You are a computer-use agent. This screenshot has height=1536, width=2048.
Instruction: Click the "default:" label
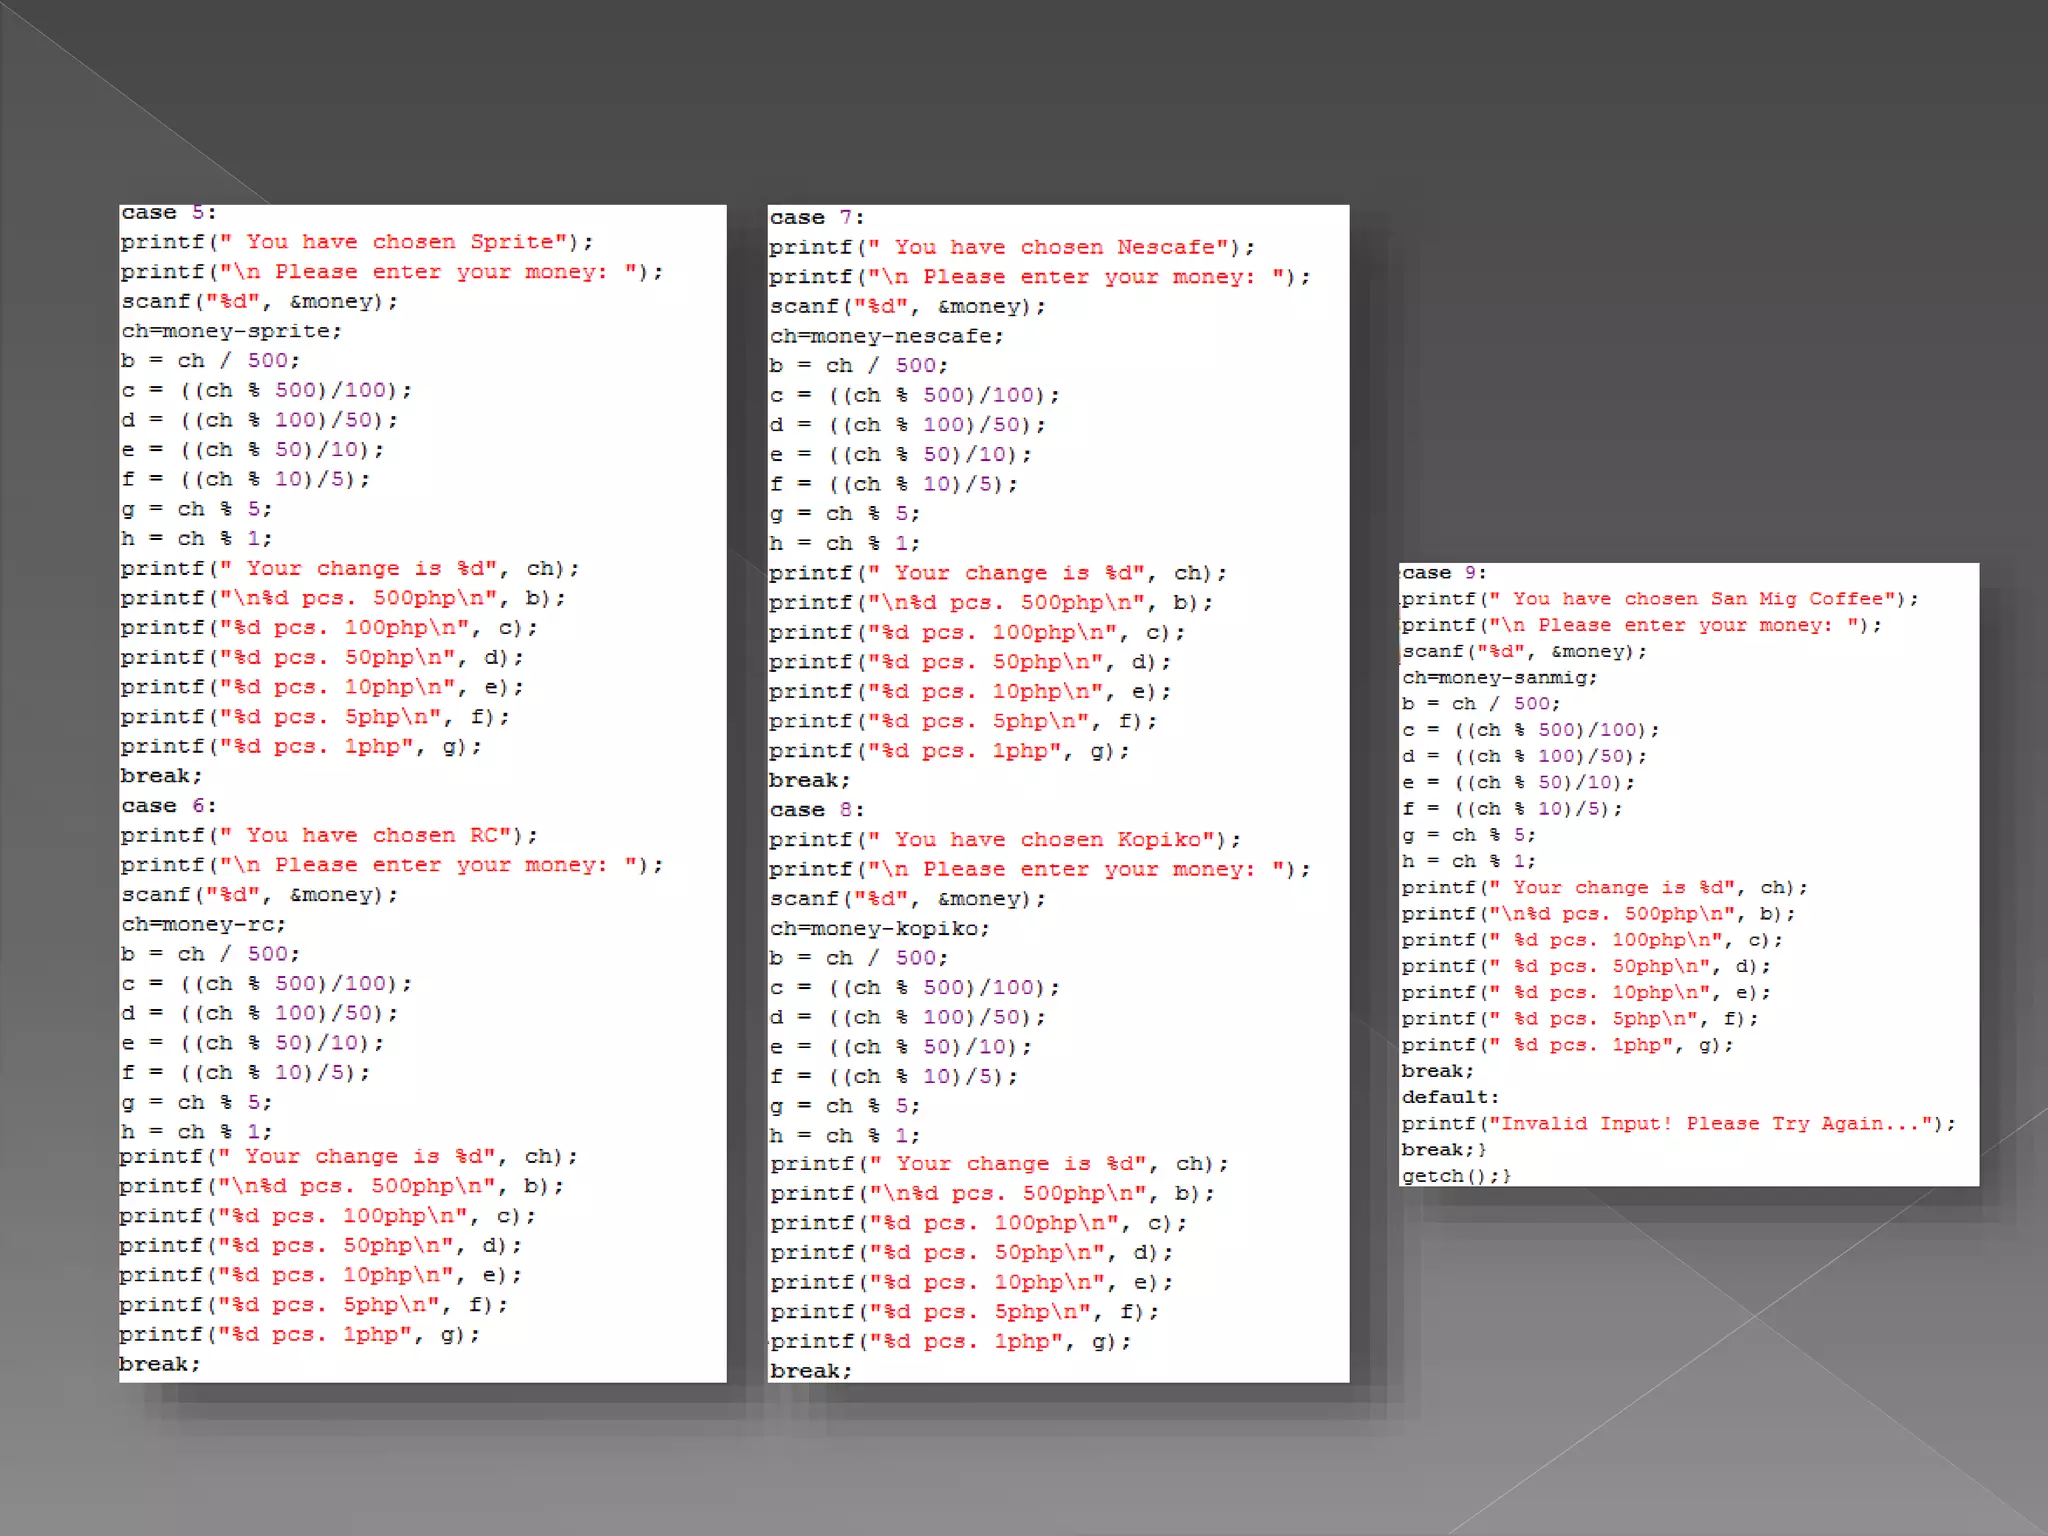(1450, 1097)
